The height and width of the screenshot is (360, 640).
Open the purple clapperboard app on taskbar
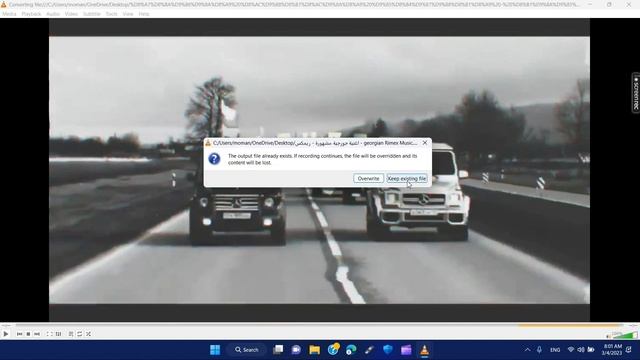pos(406,350)
